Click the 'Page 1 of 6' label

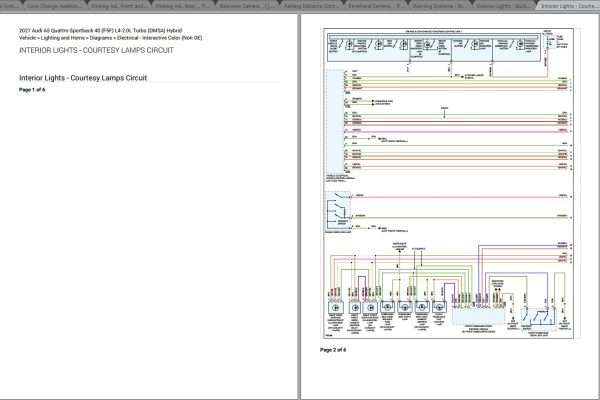click(32, 90)
